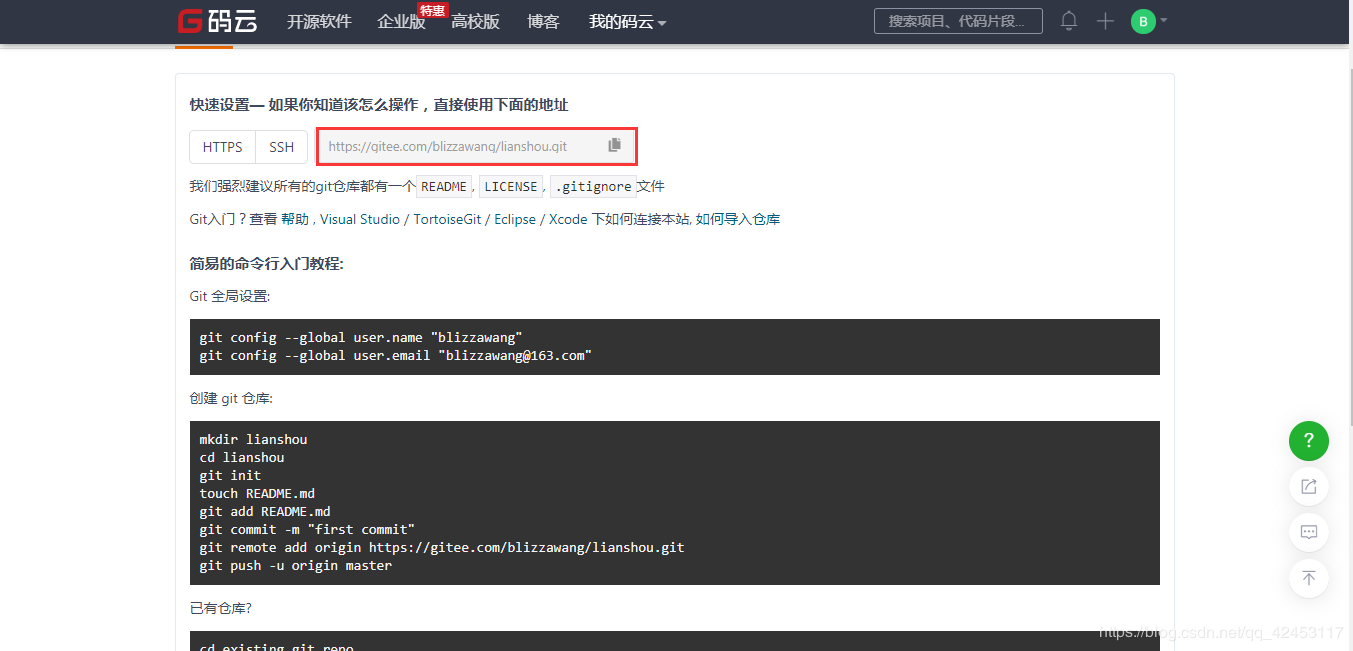
Task: Click the search projects input field
Action: (x=958, y=21)
